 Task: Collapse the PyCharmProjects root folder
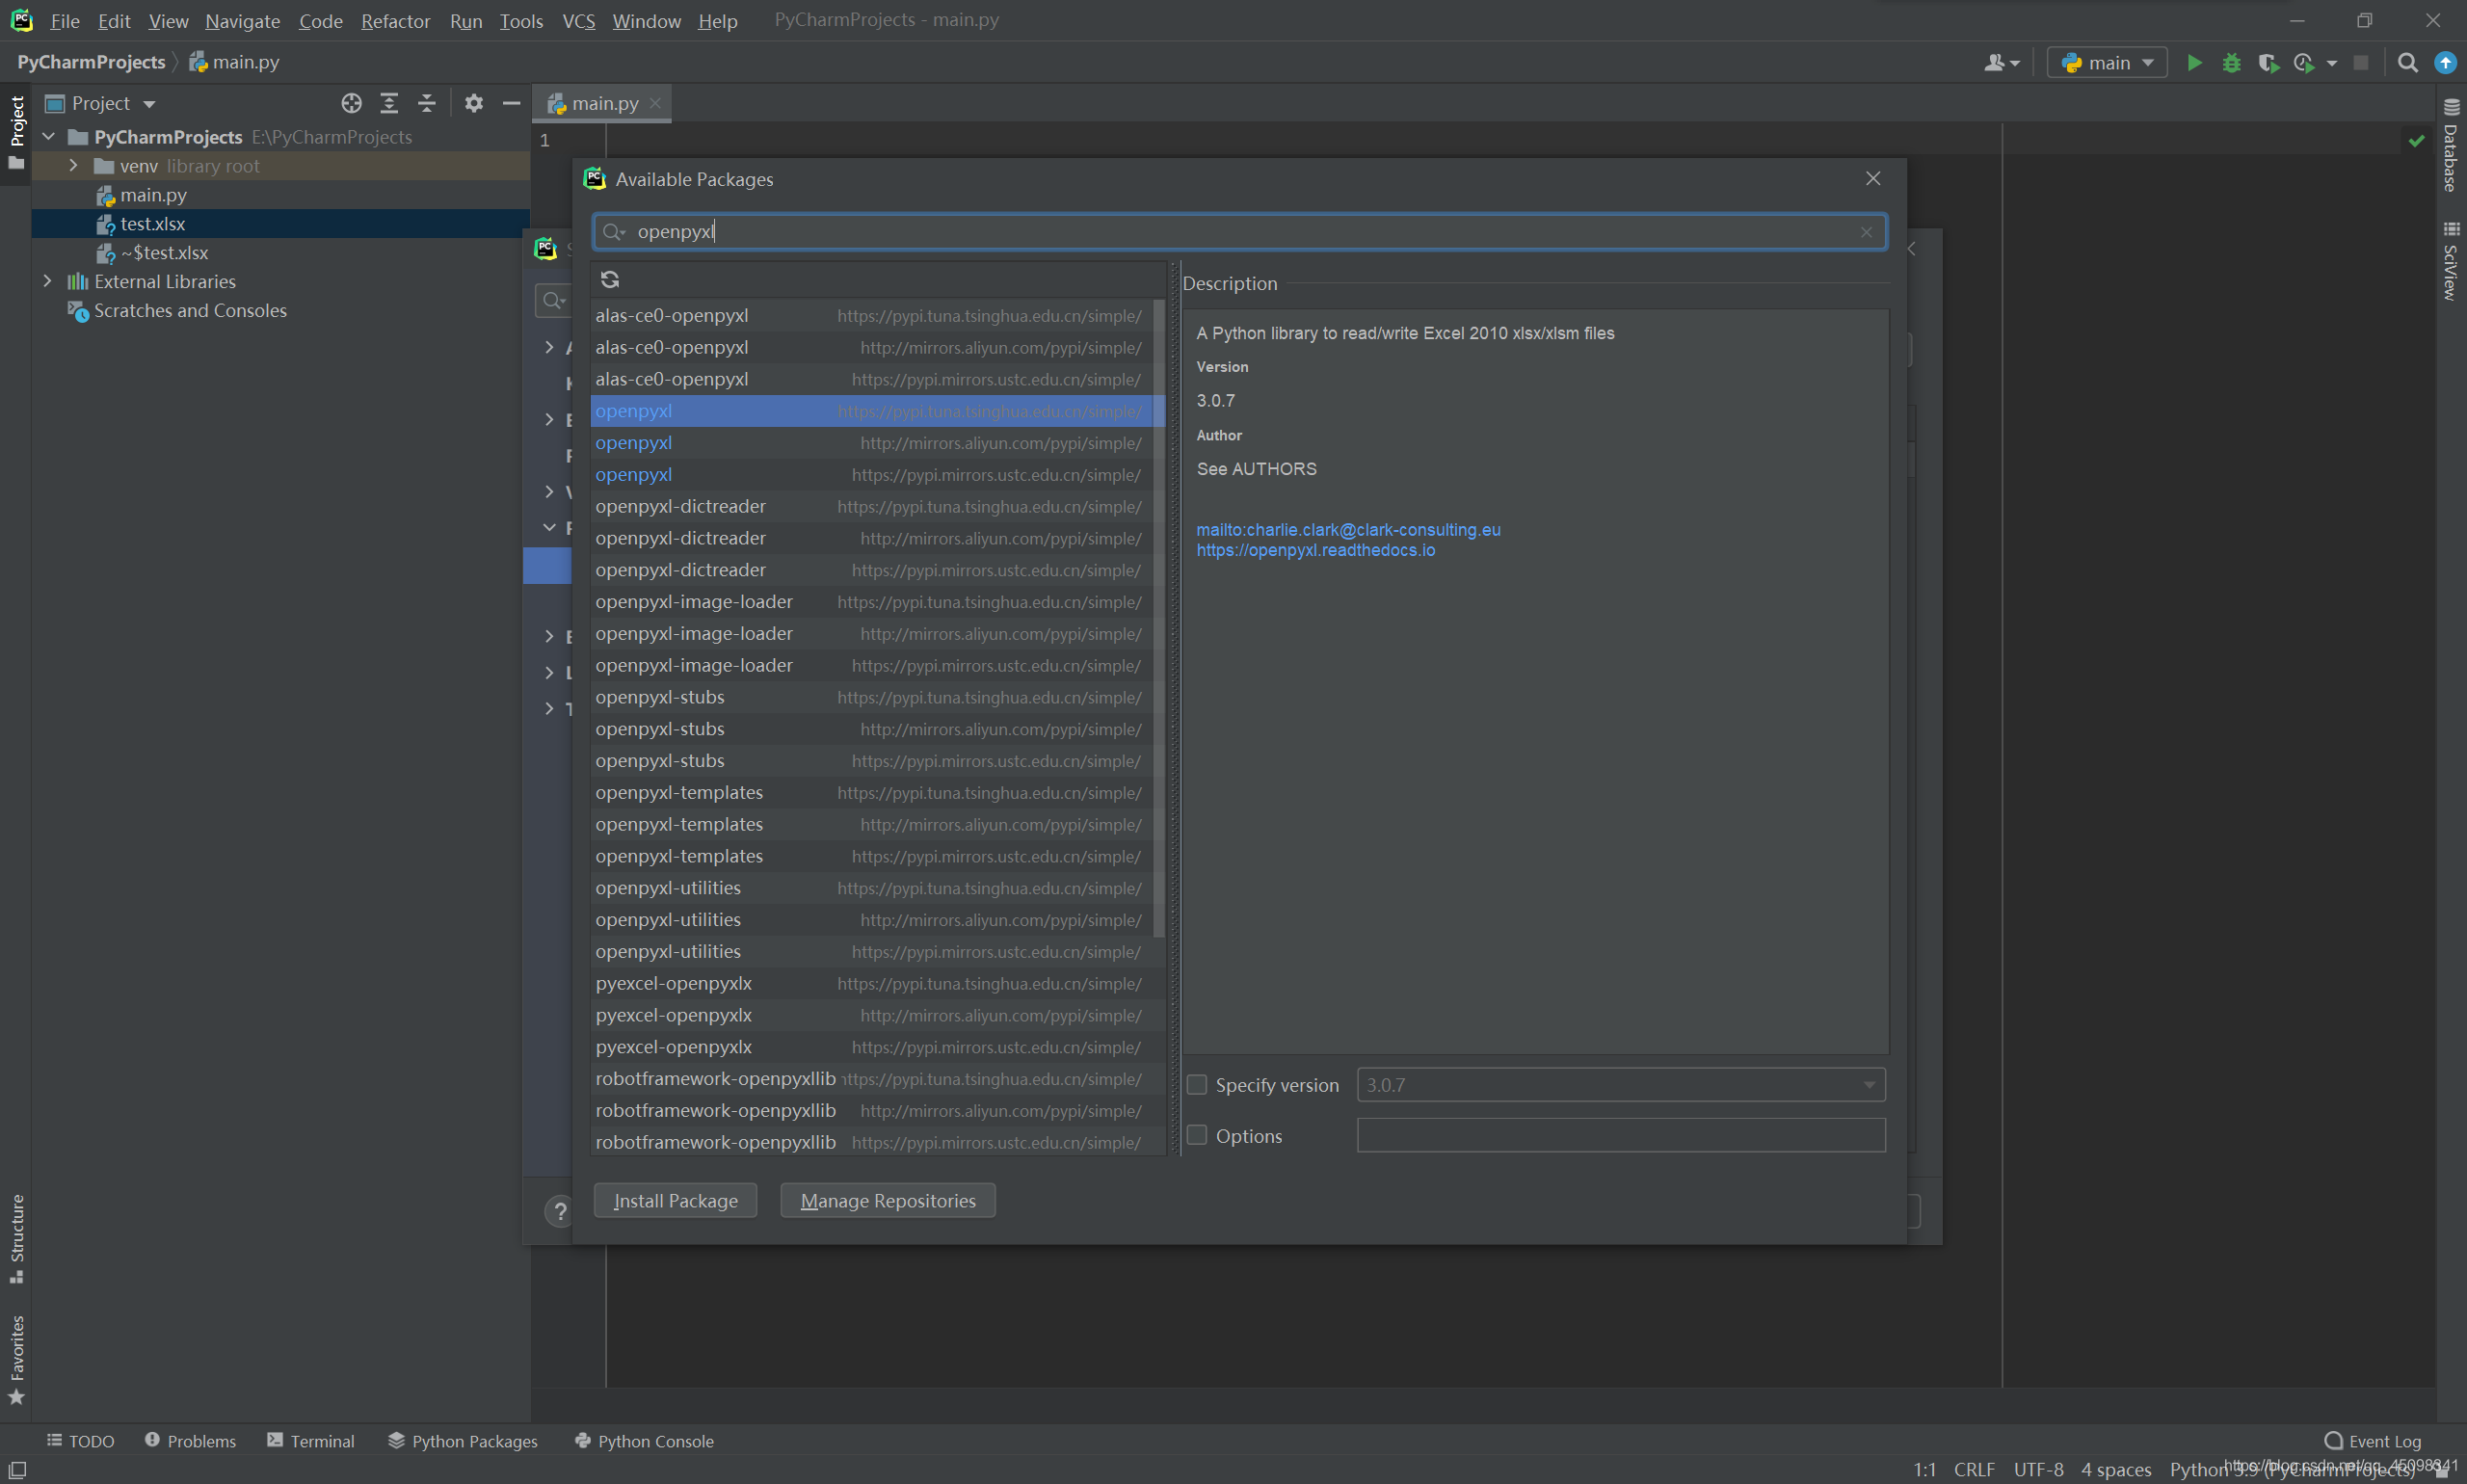(48, 136)
